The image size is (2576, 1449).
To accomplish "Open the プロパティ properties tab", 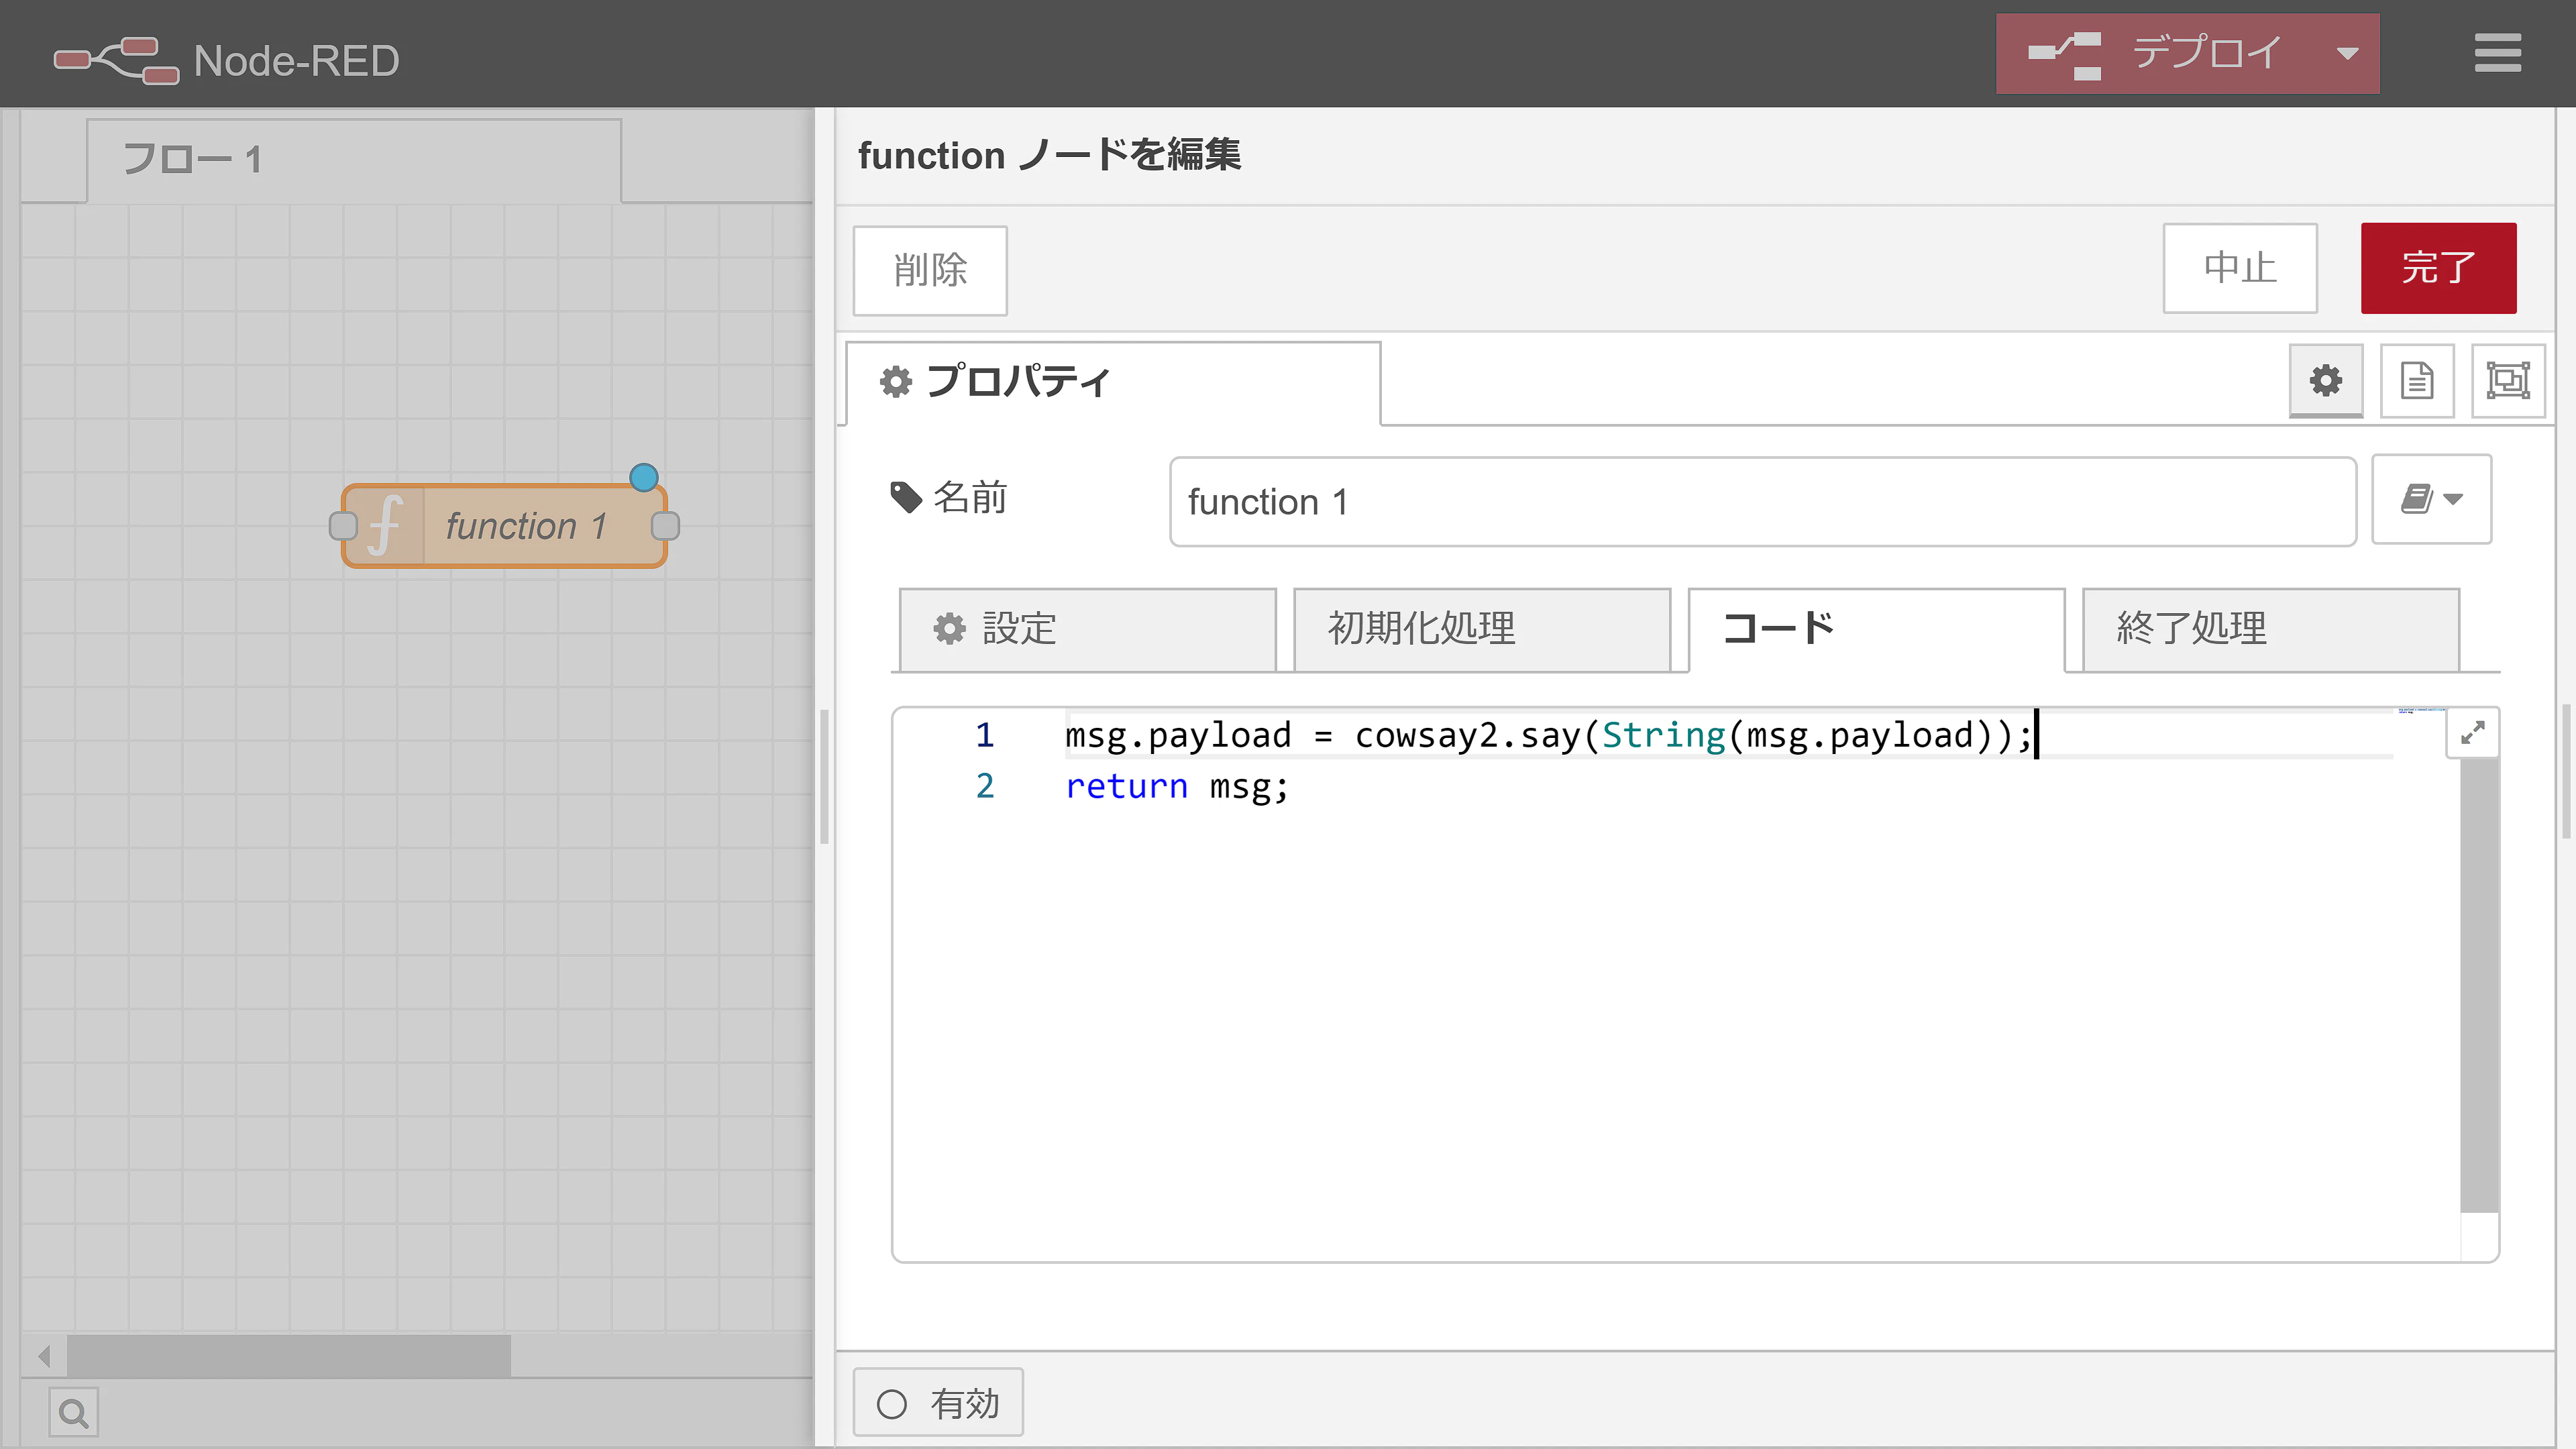I will tap(1113, 382).
